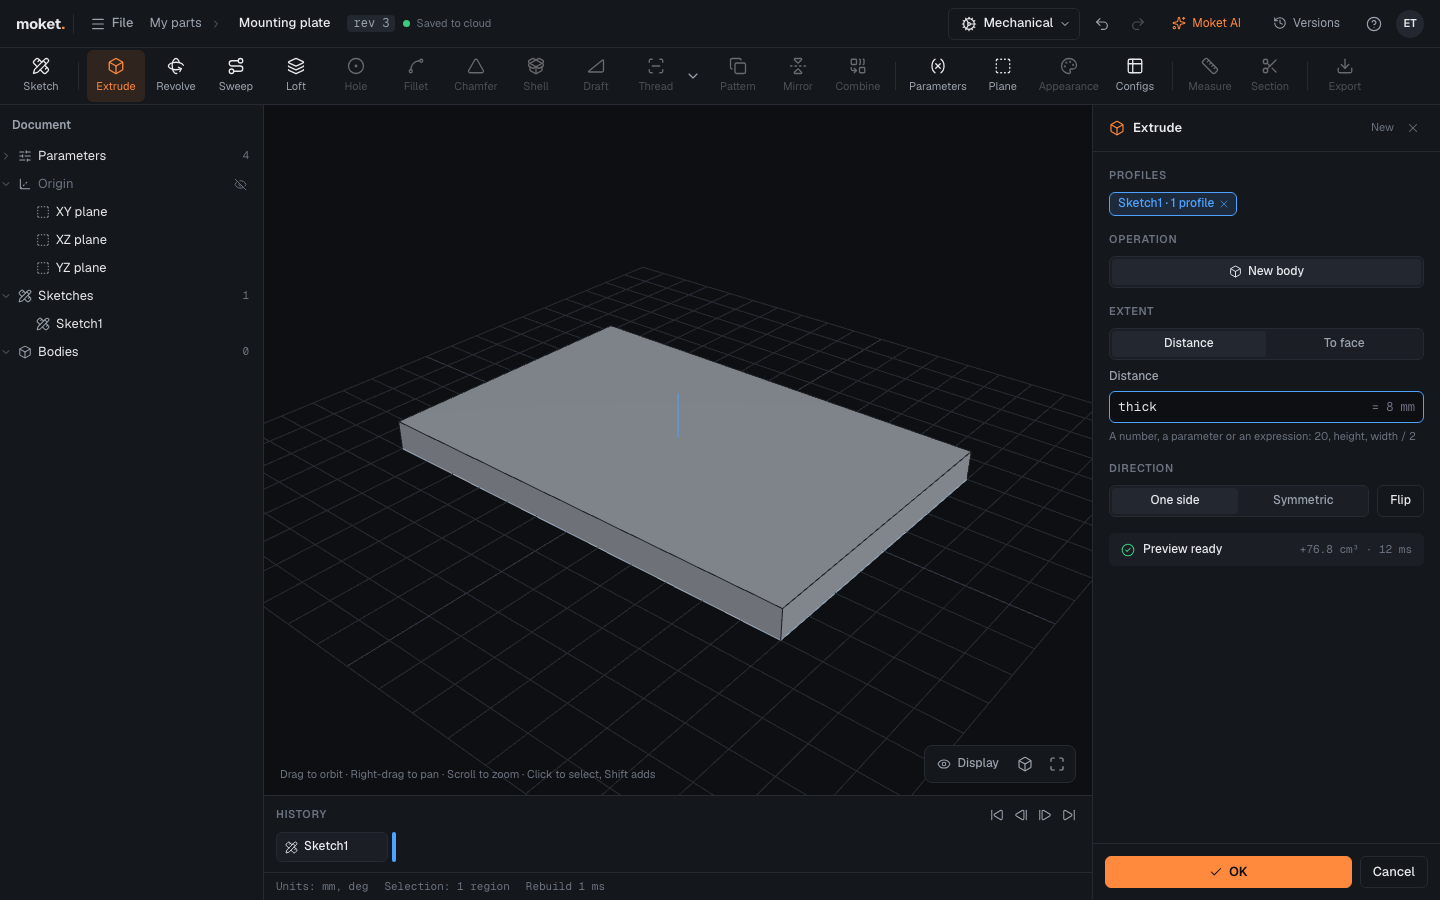Remove Sketch1 profile chip

1224,204
